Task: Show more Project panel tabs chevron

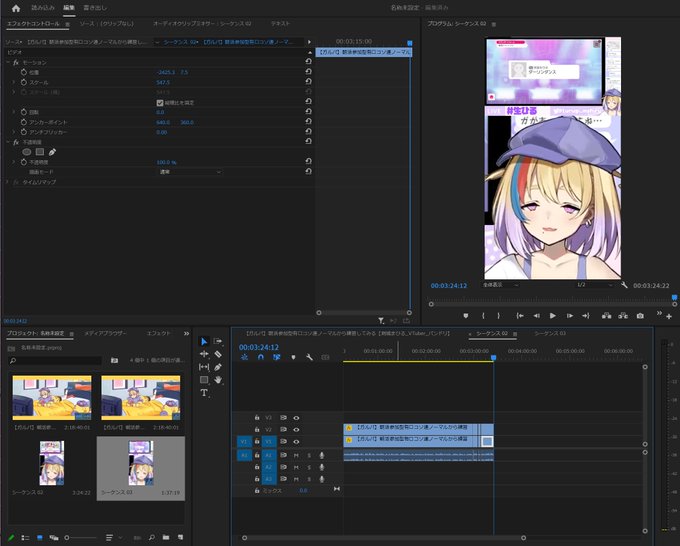Action: 186,333
